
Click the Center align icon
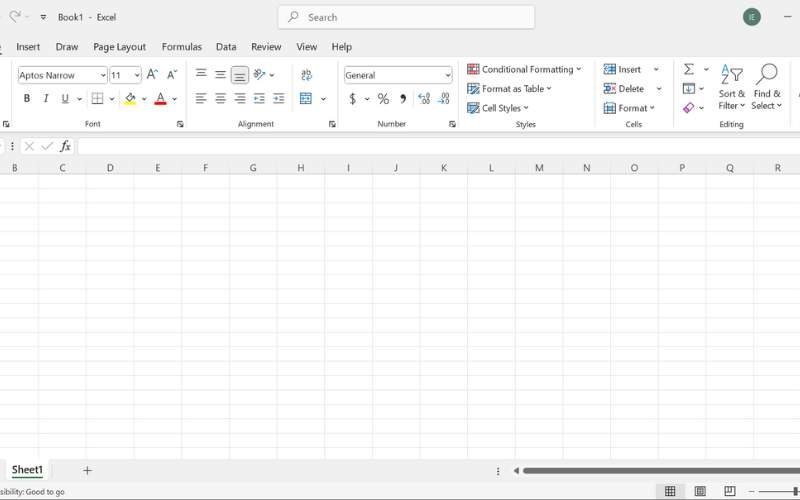coord(220,99)
